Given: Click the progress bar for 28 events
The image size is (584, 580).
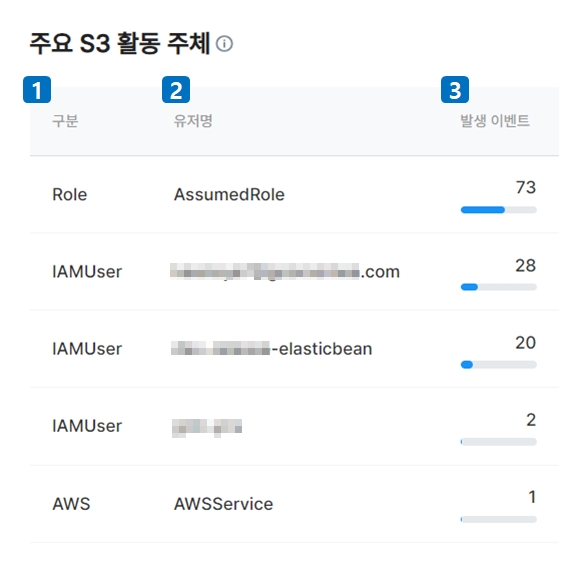Looking at the screenshot, I should (498, 287).
